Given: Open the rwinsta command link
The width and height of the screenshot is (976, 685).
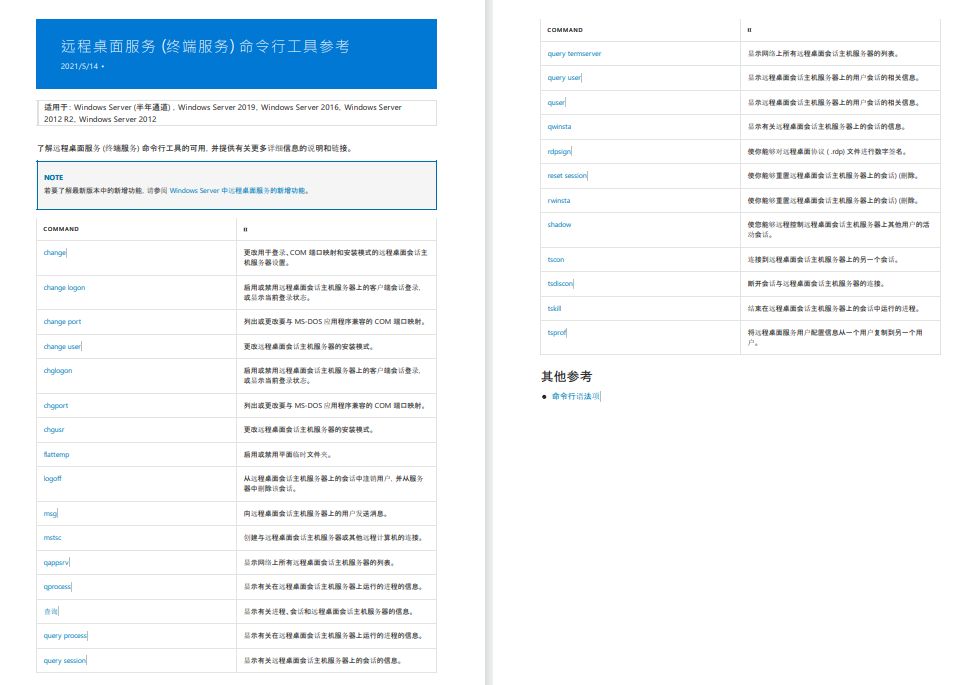Looking at the screenshot, I should [x=559, y=201].
